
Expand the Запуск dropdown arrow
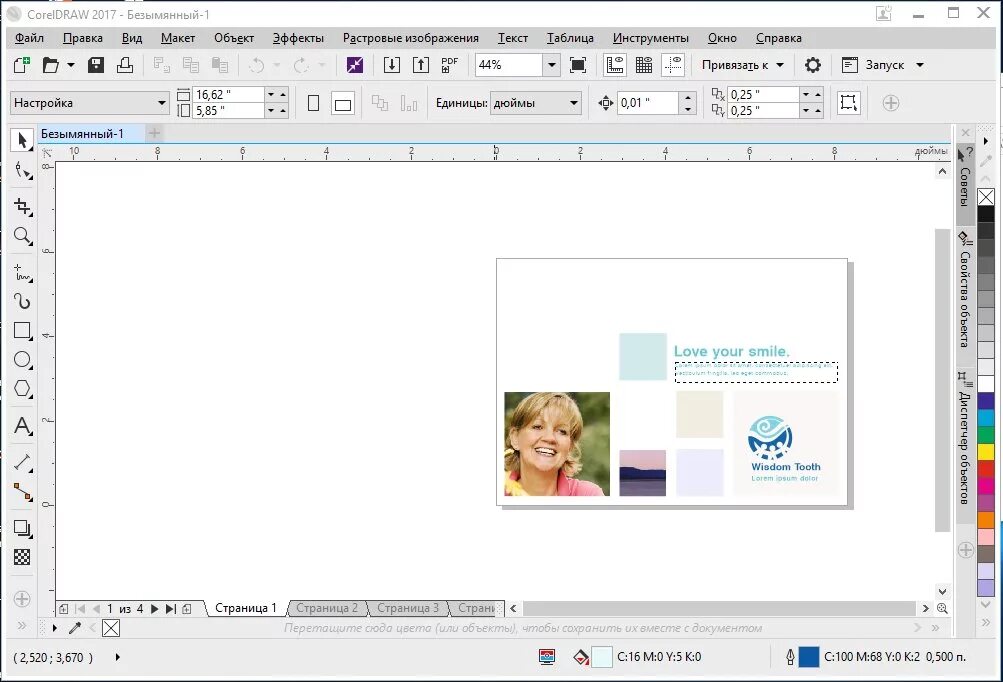coord(920,65)
